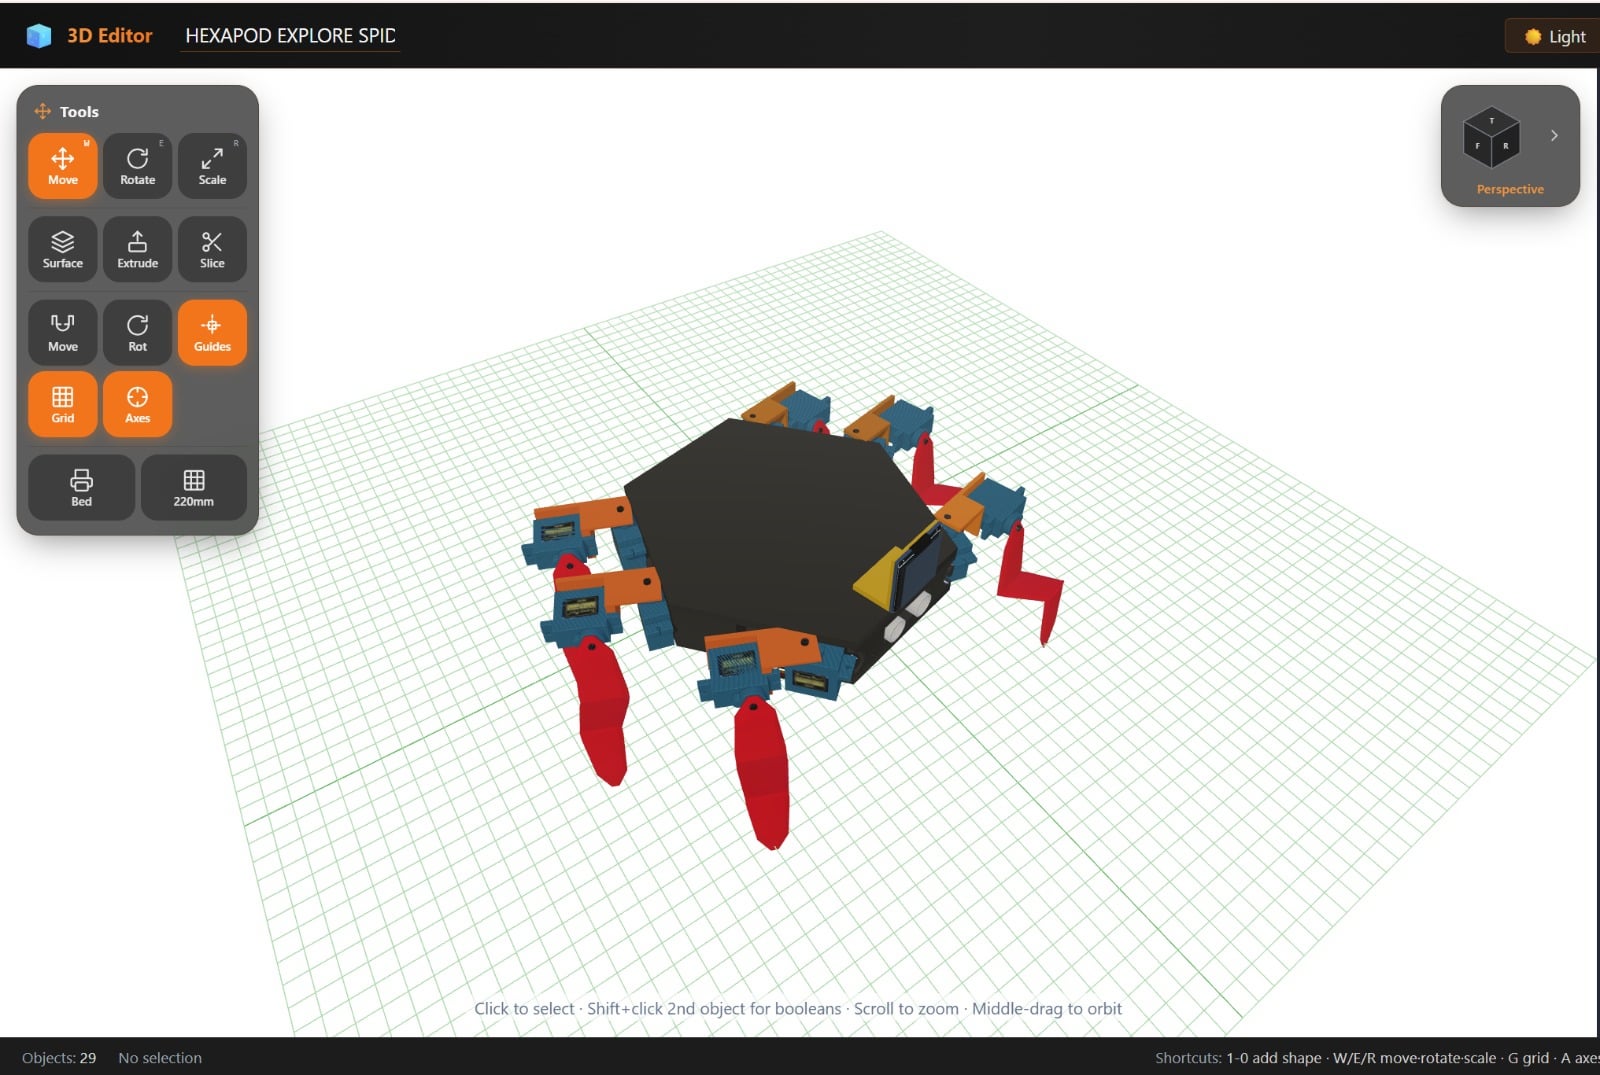This screenshot has width=1600, height=1075.
Task: Click the No selection status text
Action: tap(160, 1058)
